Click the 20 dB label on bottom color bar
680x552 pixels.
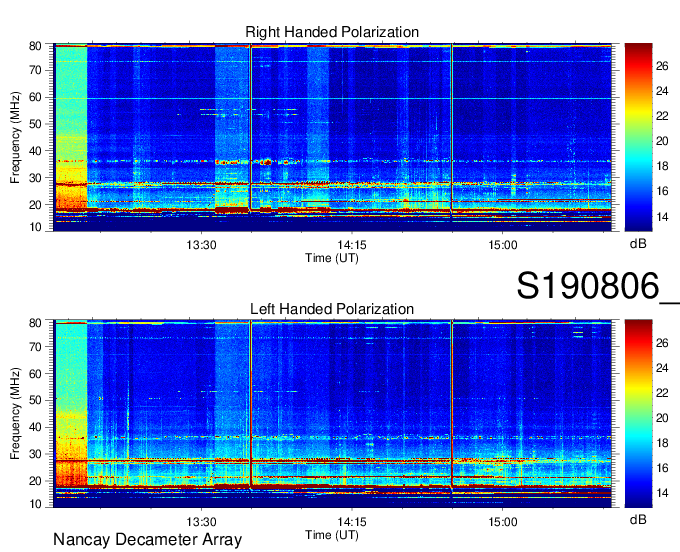coord(662,418)
